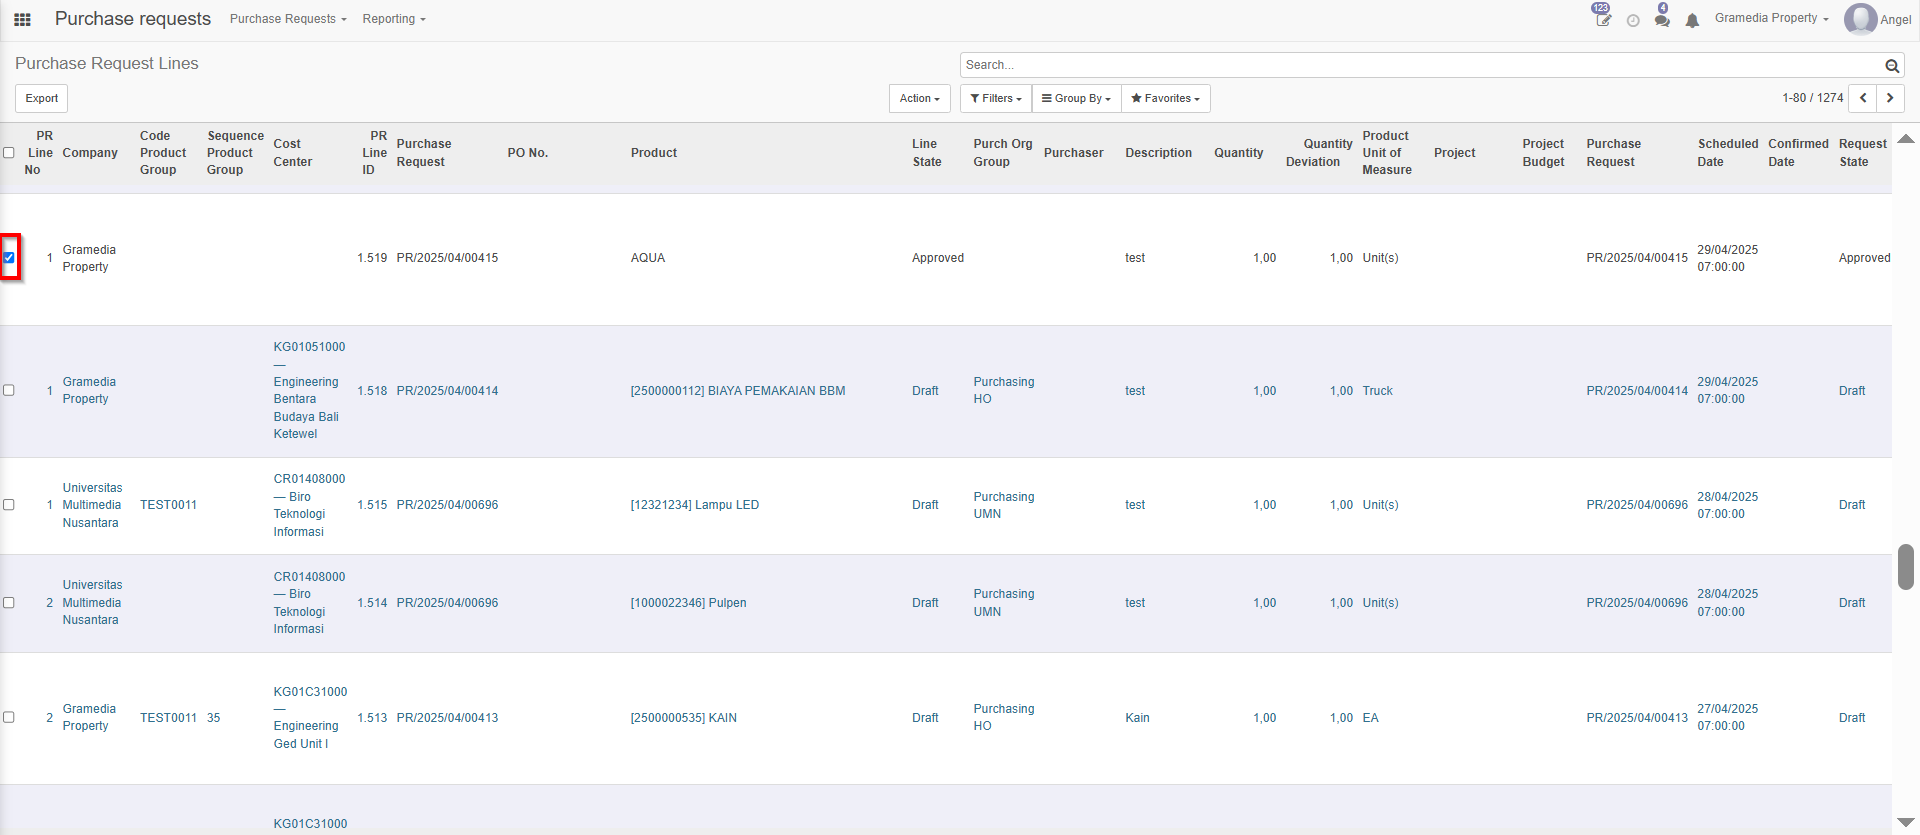This screenshot has width=1920, height=835.
Task: Open the apps grid menu icon
Action: click(x=22, y=19)
